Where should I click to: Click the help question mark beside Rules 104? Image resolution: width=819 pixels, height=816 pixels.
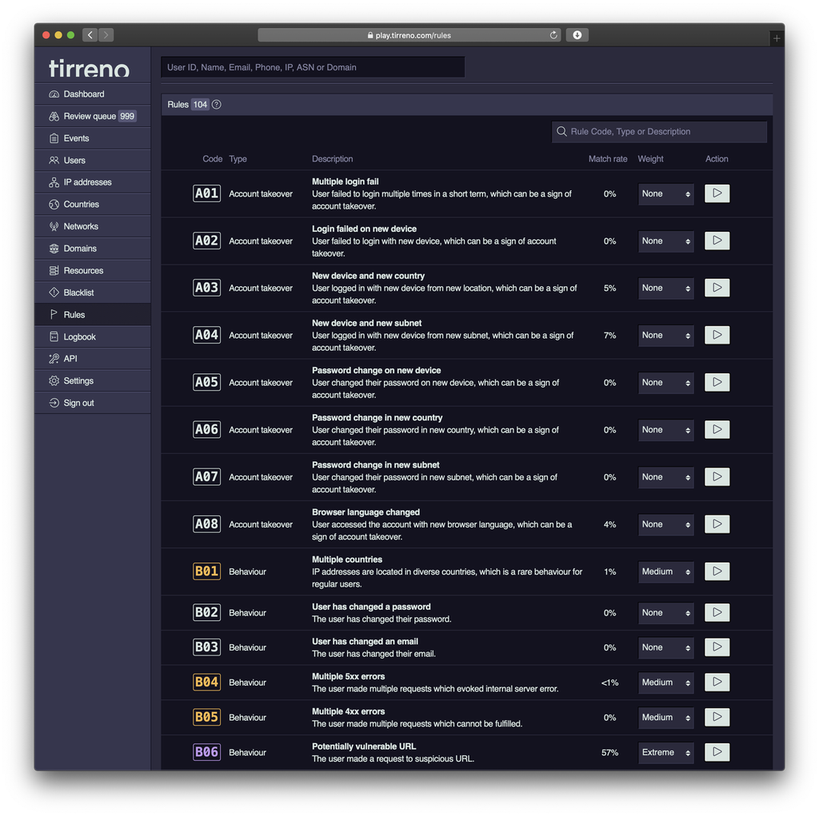coord(217,104)
